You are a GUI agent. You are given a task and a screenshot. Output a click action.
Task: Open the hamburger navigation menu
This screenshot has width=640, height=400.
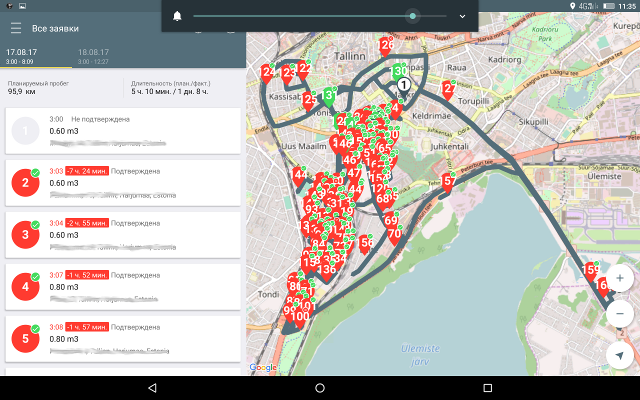pos(16,28)
